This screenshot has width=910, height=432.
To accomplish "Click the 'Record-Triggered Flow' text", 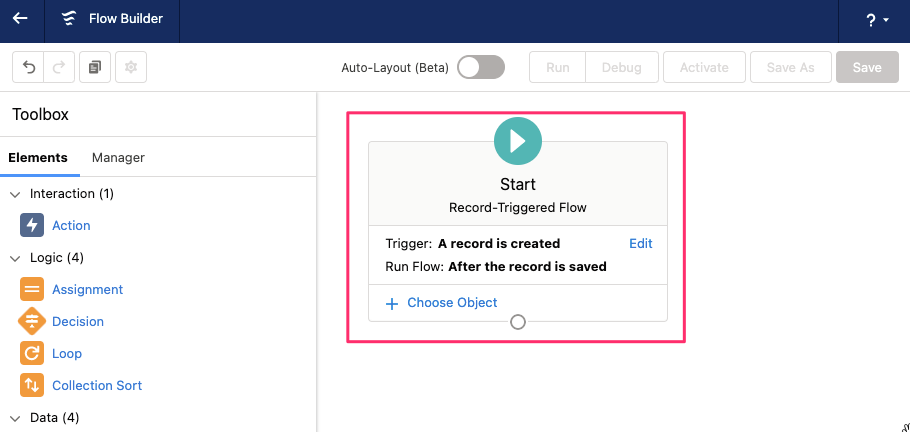I will tap(518, 208).
